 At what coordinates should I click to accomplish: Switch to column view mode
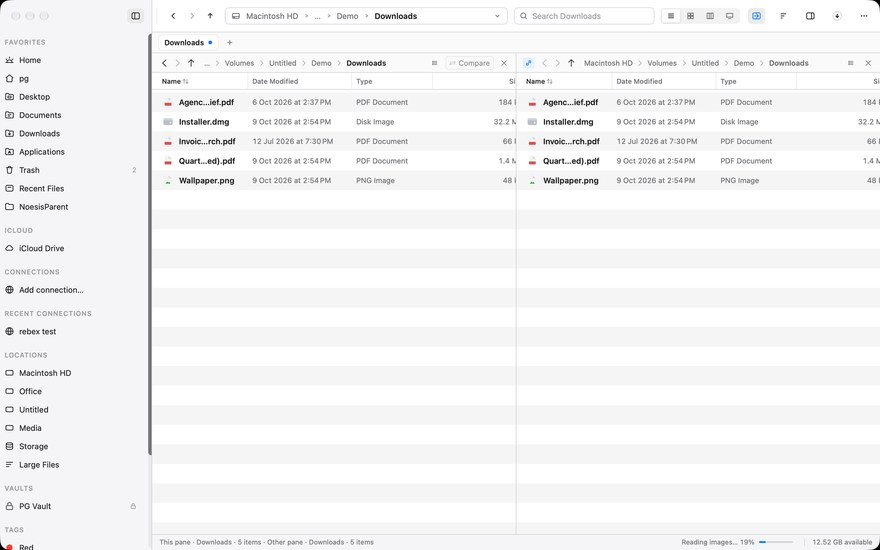coord(710,16)
